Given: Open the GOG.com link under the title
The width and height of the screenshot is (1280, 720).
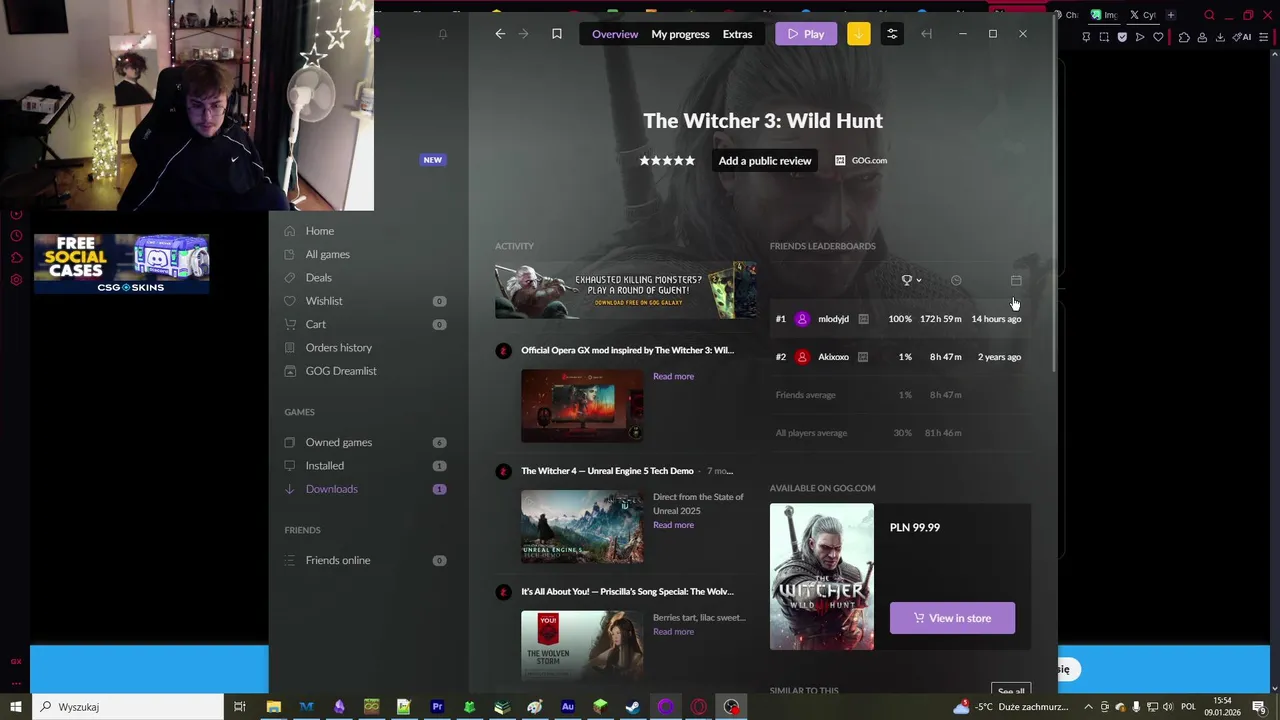Looking at the screenshot, I should tap(861, 160).
